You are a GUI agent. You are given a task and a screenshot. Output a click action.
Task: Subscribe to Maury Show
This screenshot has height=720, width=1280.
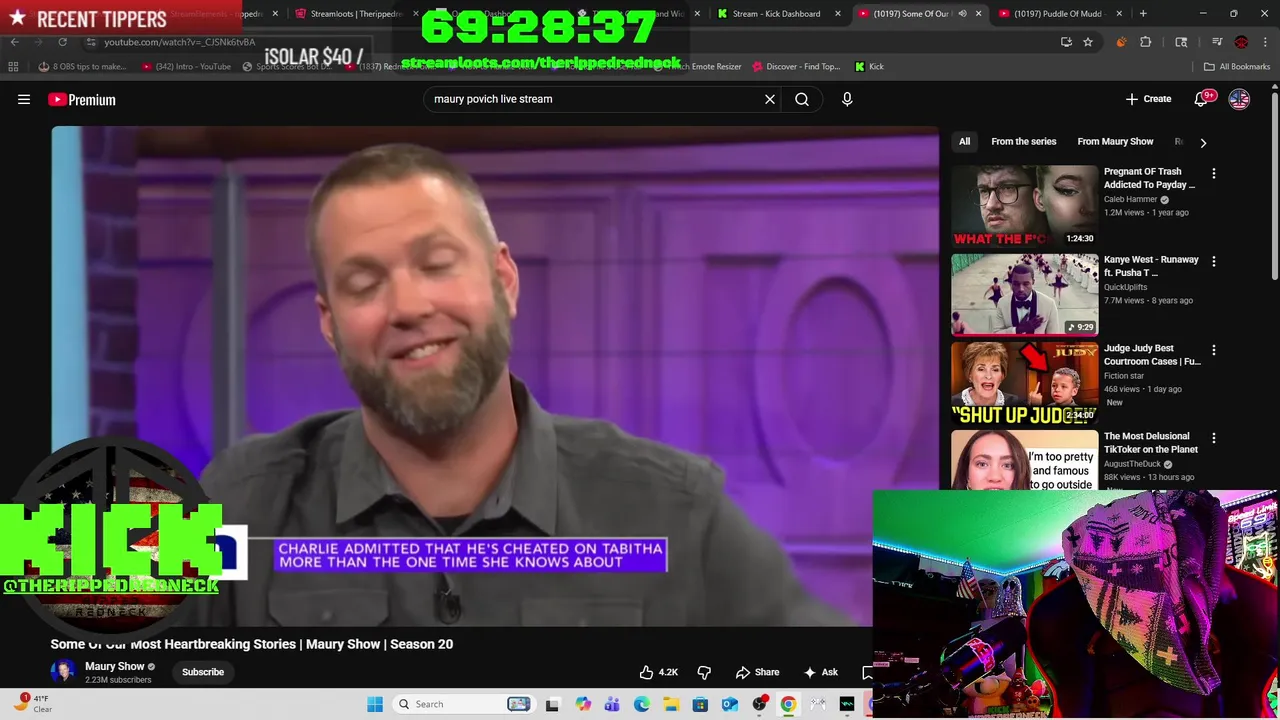(x=203, y=672)
